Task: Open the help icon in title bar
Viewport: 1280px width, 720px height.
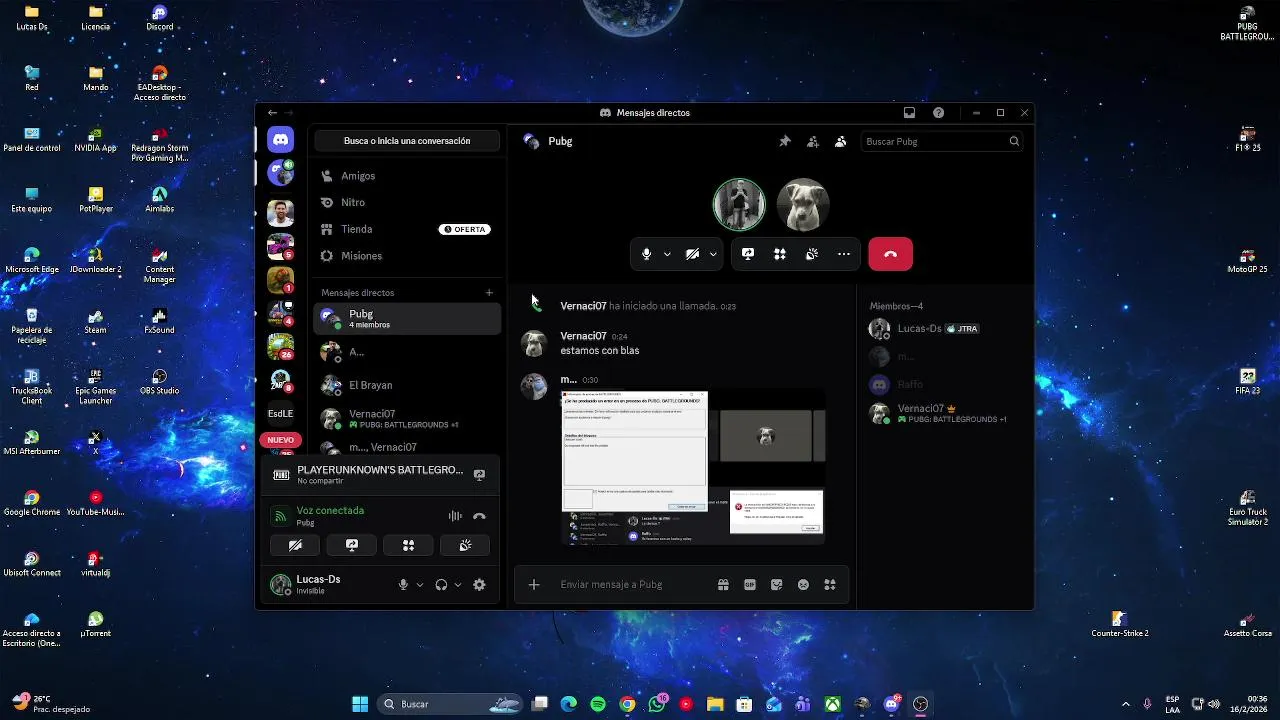Action: (x=938, y=113)
